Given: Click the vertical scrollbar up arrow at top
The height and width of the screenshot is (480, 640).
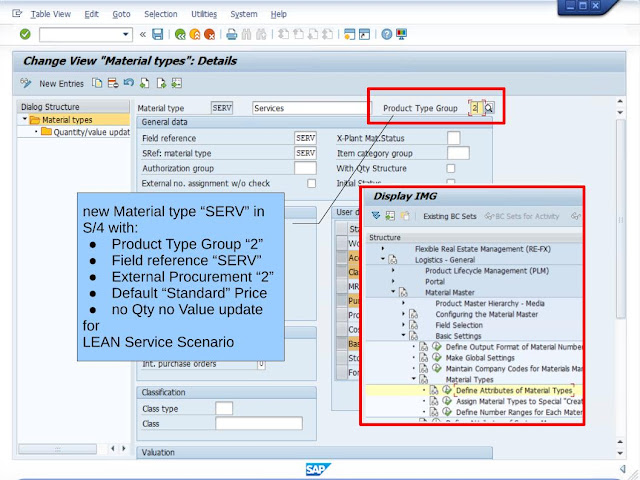Looking at the screenshot, I should 620,101.
